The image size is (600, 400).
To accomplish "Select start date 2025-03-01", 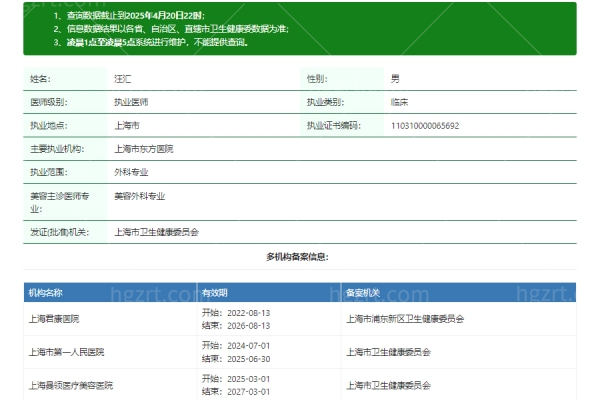I will (x=249, y=379).
